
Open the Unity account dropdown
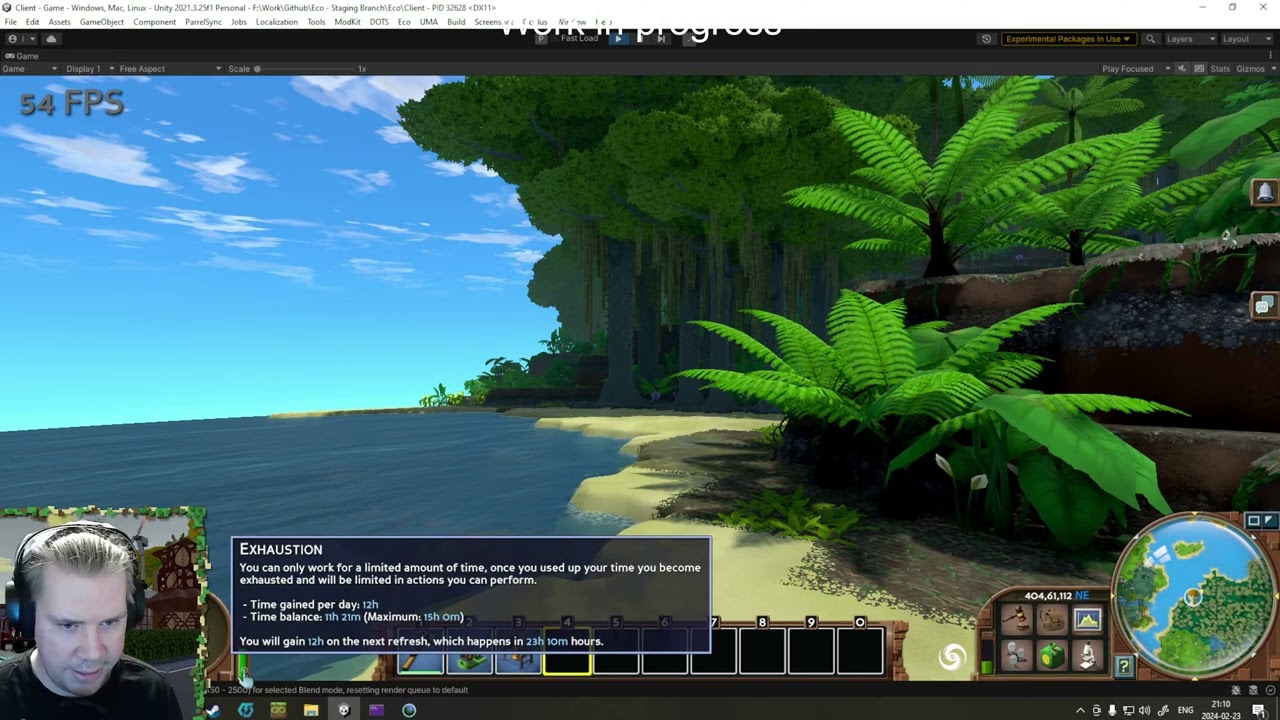pos(20,39)
